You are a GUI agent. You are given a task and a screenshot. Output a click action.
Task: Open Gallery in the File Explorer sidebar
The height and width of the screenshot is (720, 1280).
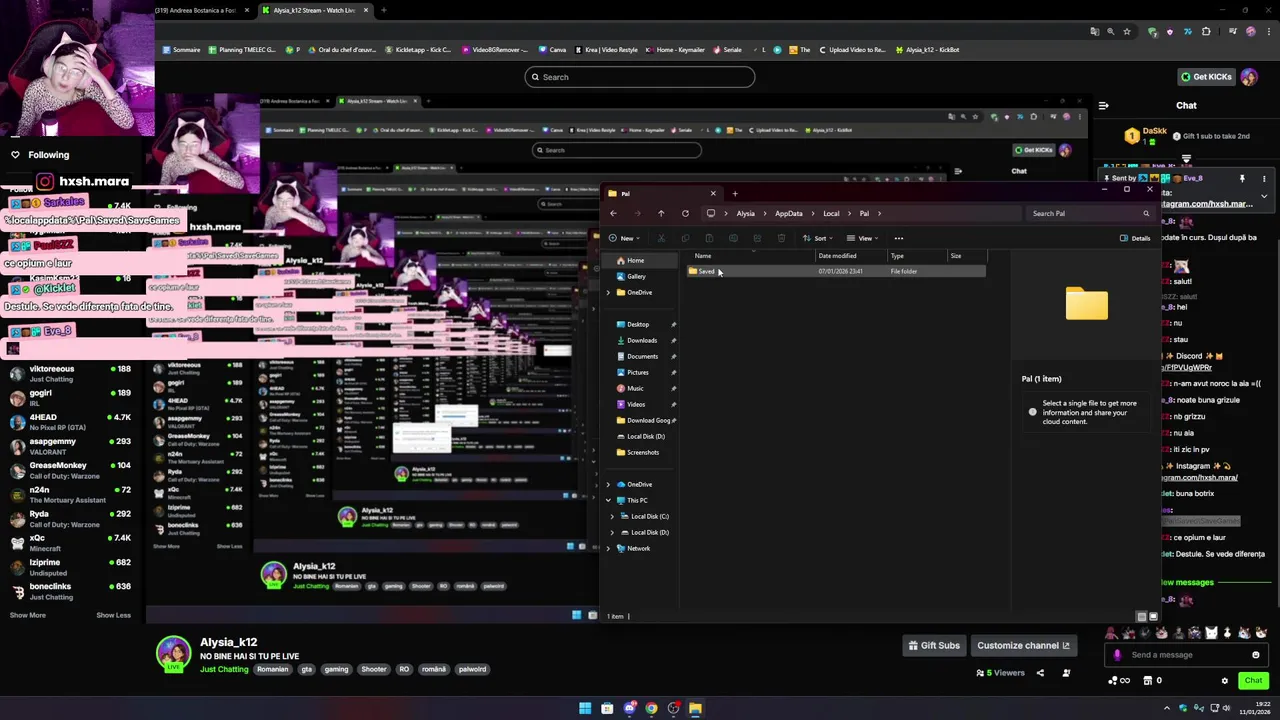(631, 276)
